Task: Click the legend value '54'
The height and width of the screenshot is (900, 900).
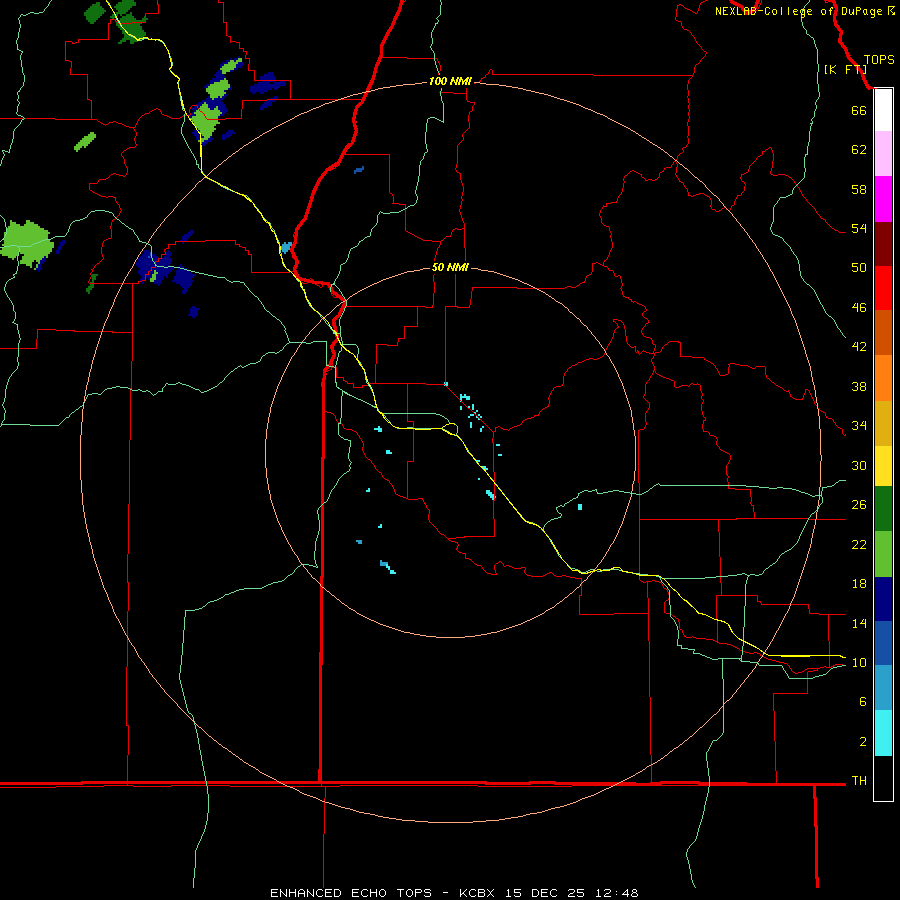Action: point(859,228)
